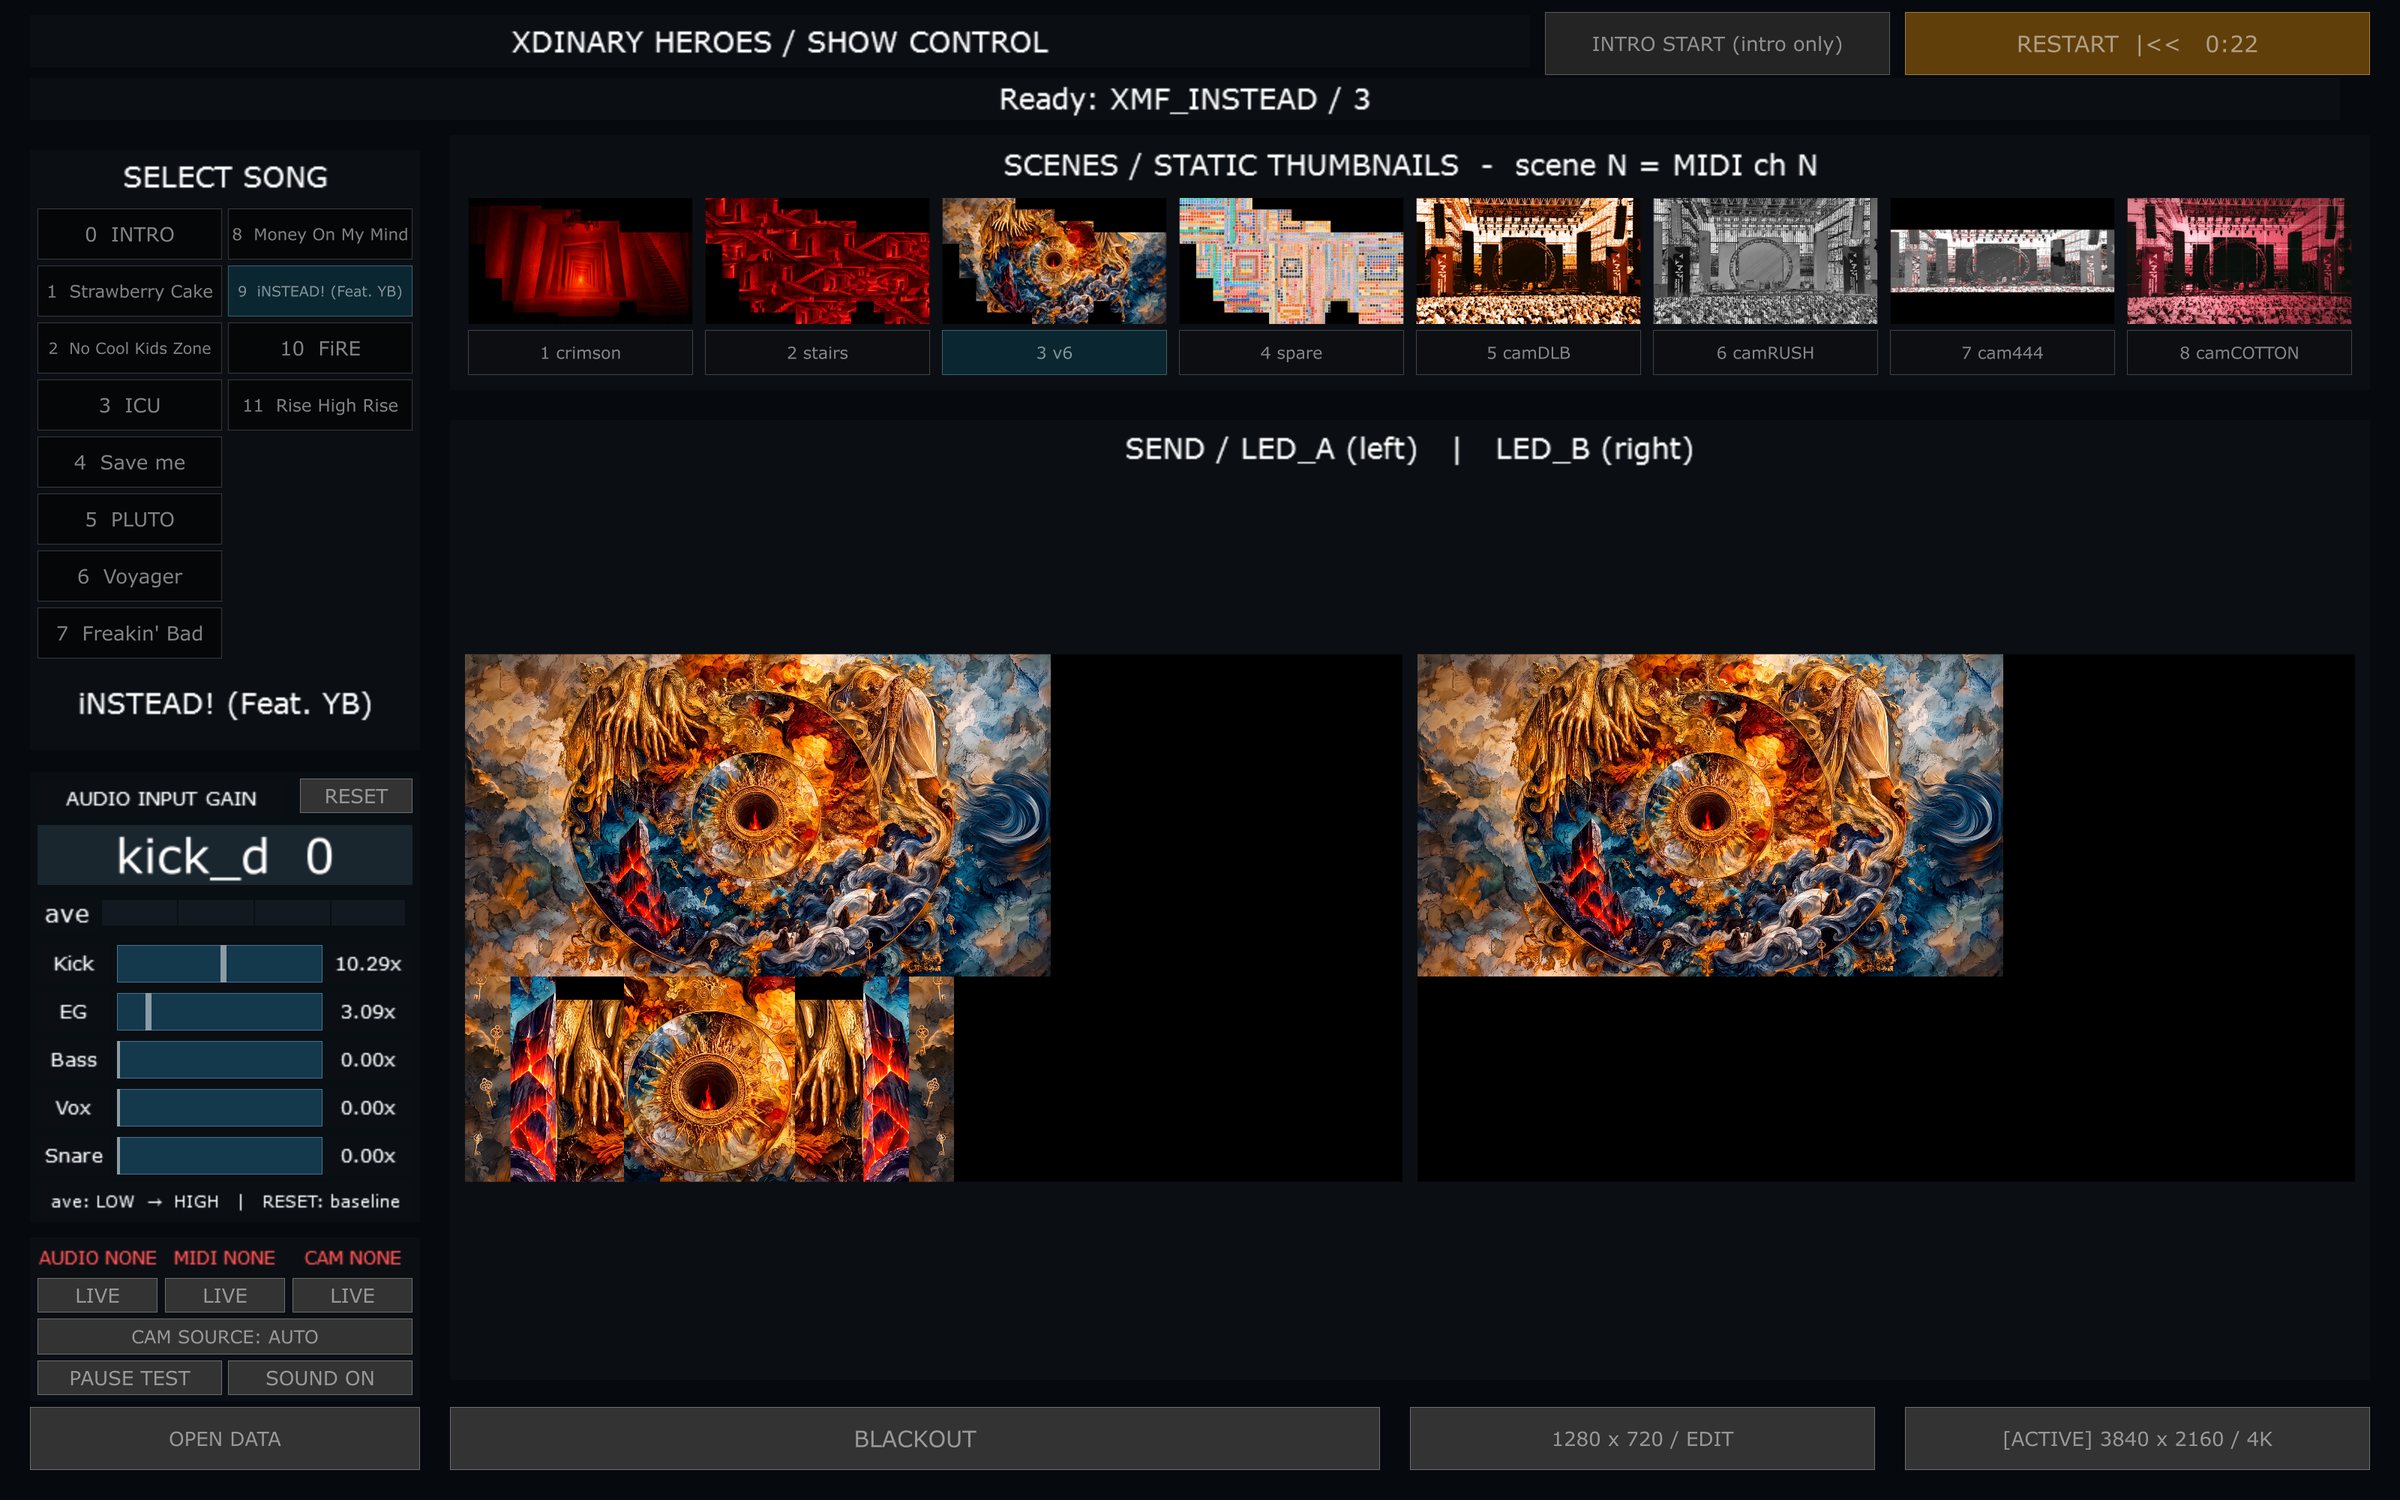
Task: Toggle the LIVE button under MIDI NONE
Action: tap(224, 1296)
